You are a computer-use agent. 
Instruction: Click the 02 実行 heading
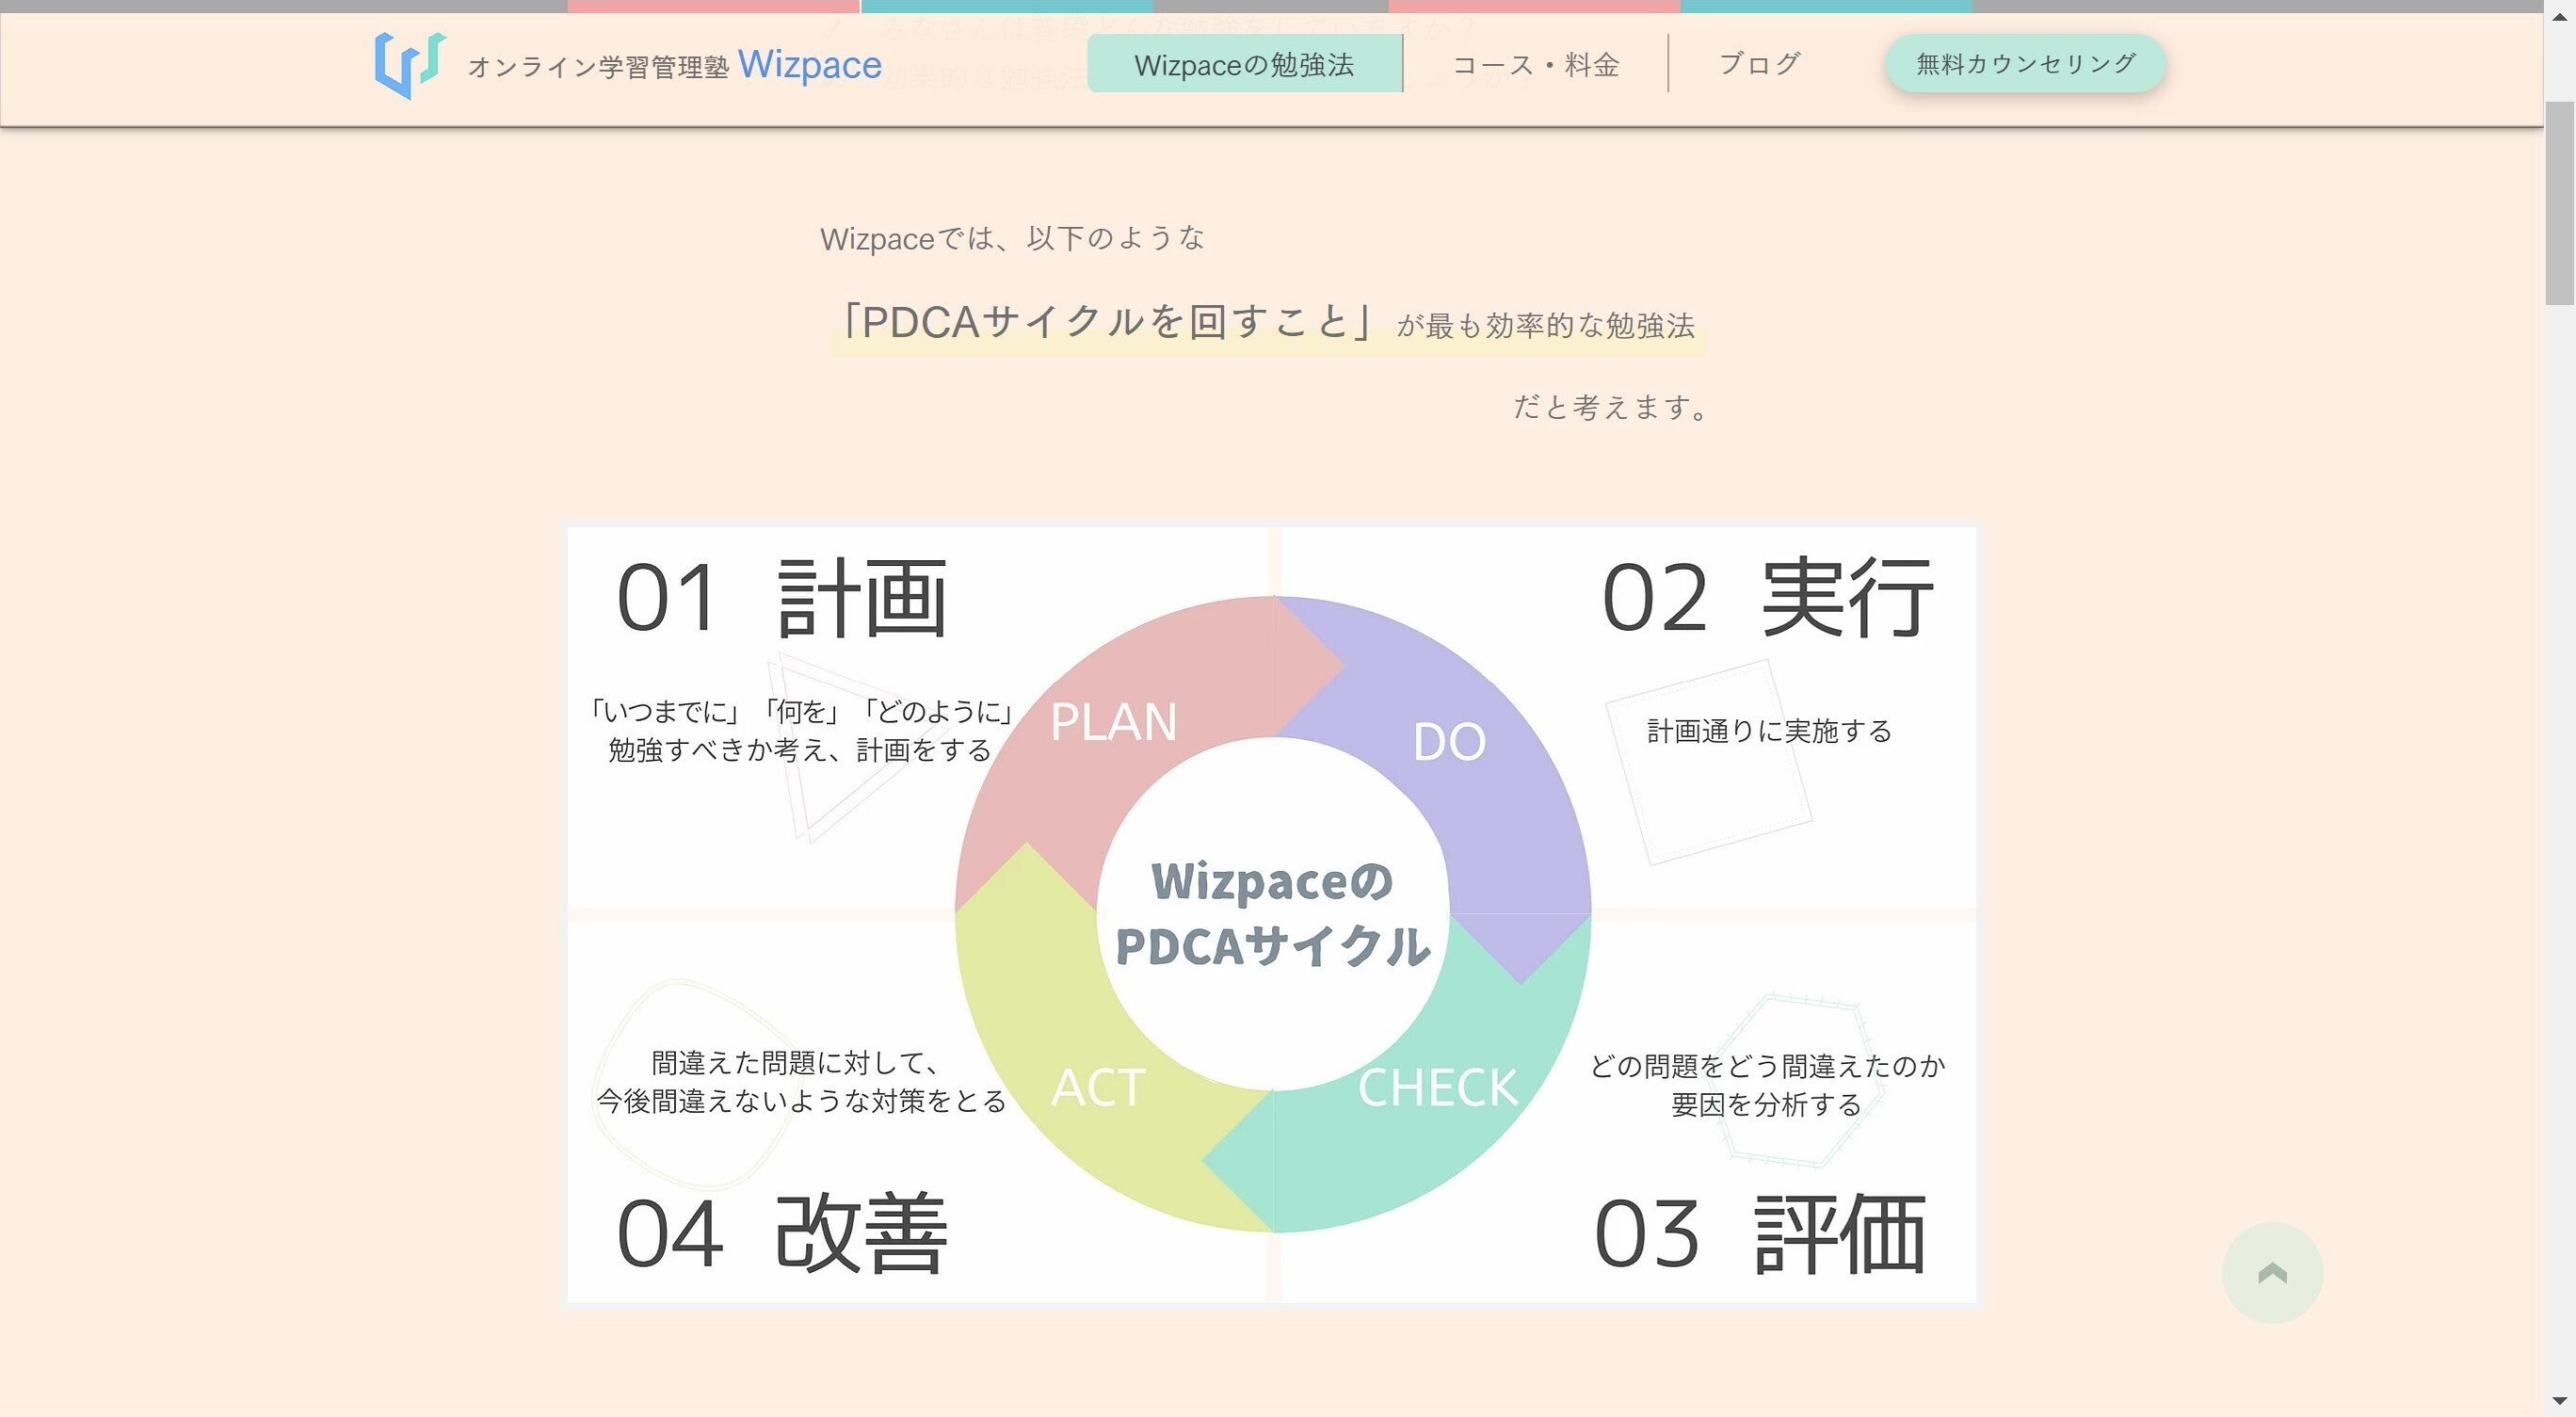(1766, 598)
